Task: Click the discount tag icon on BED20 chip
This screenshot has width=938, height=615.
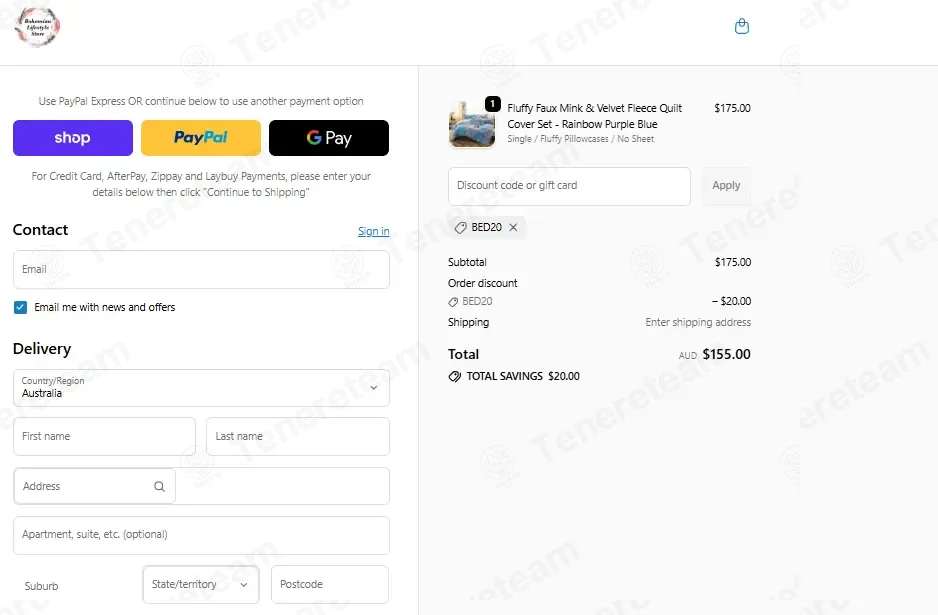Action: [460, 227]
